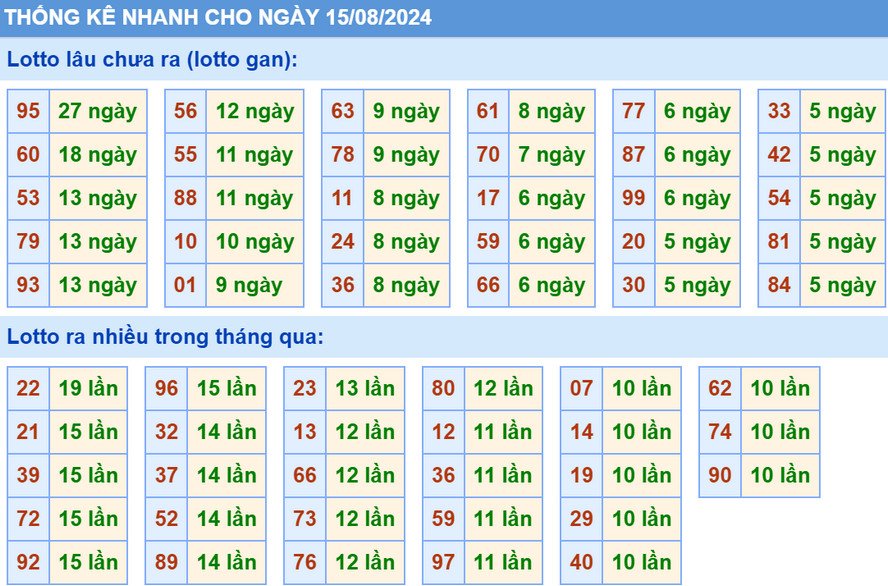Click lotto number 56 cell
The image size is (888, 586).
[185, 111]
